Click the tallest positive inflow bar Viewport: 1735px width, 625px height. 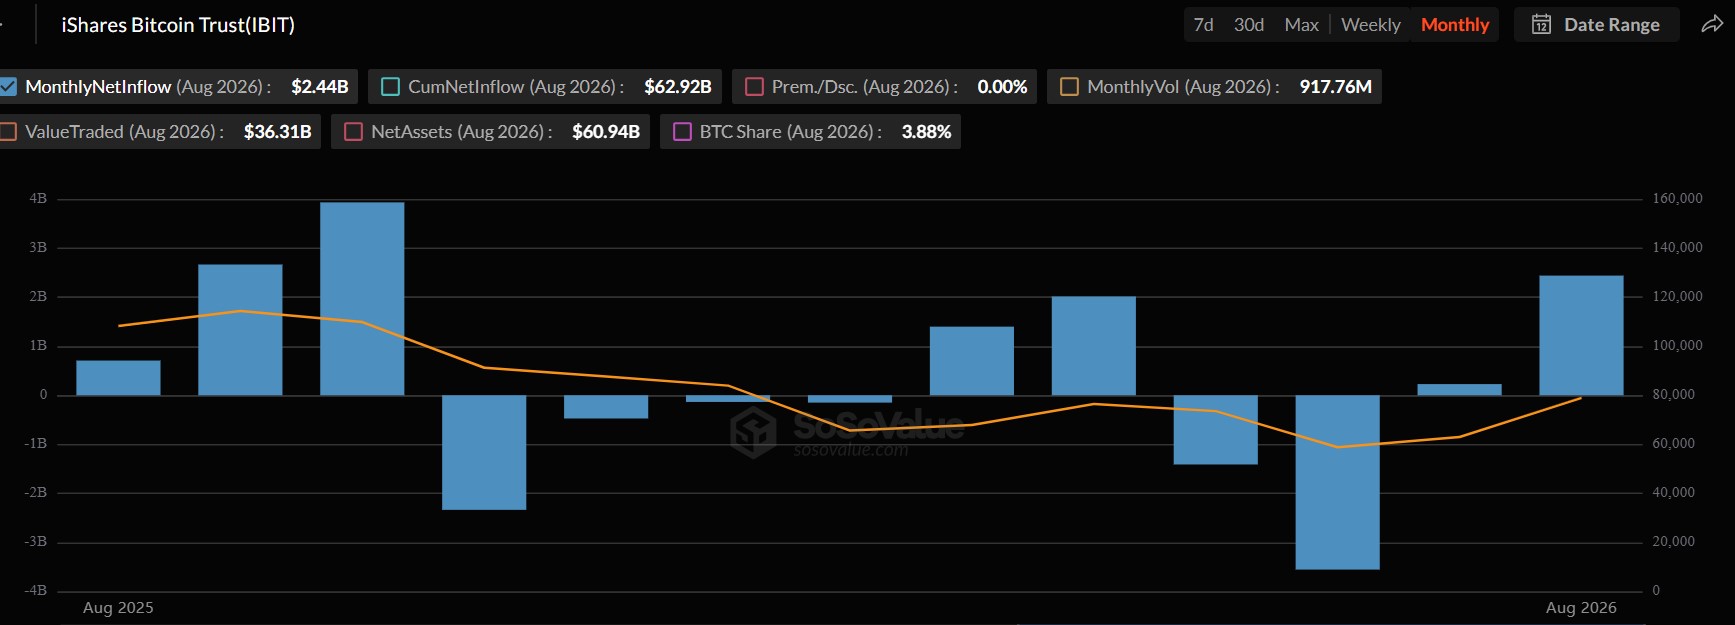tap(362, 299)
